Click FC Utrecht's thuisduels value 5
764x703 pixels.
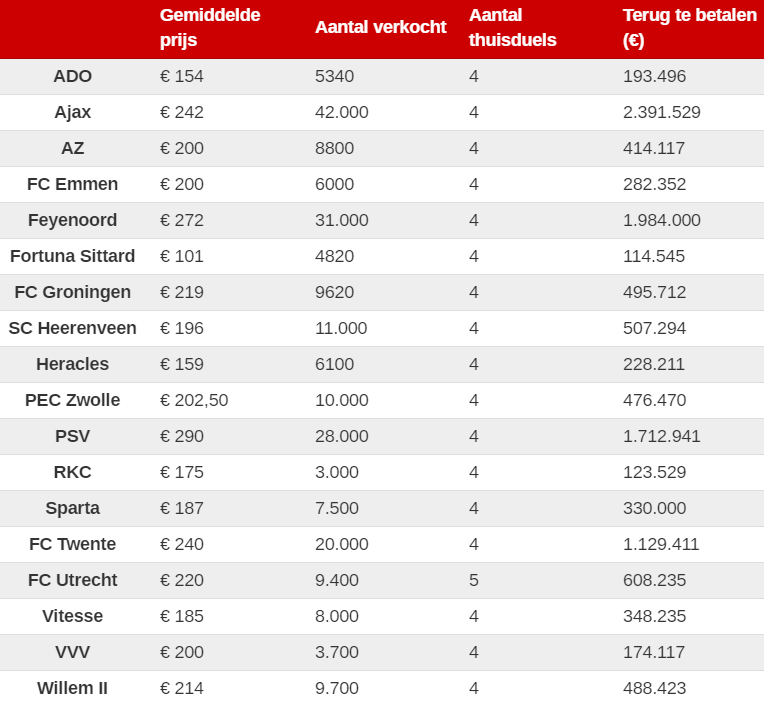[474, 580]
